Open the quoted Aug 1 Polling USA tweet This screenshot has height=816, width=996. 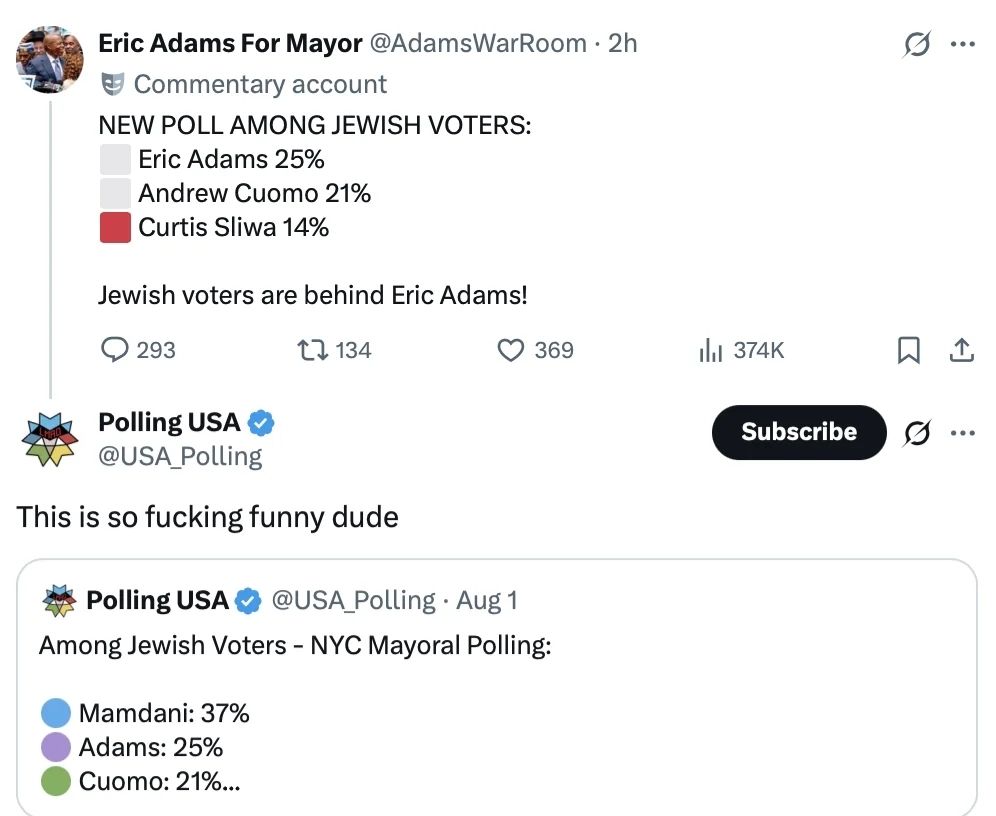coord(497,686)
